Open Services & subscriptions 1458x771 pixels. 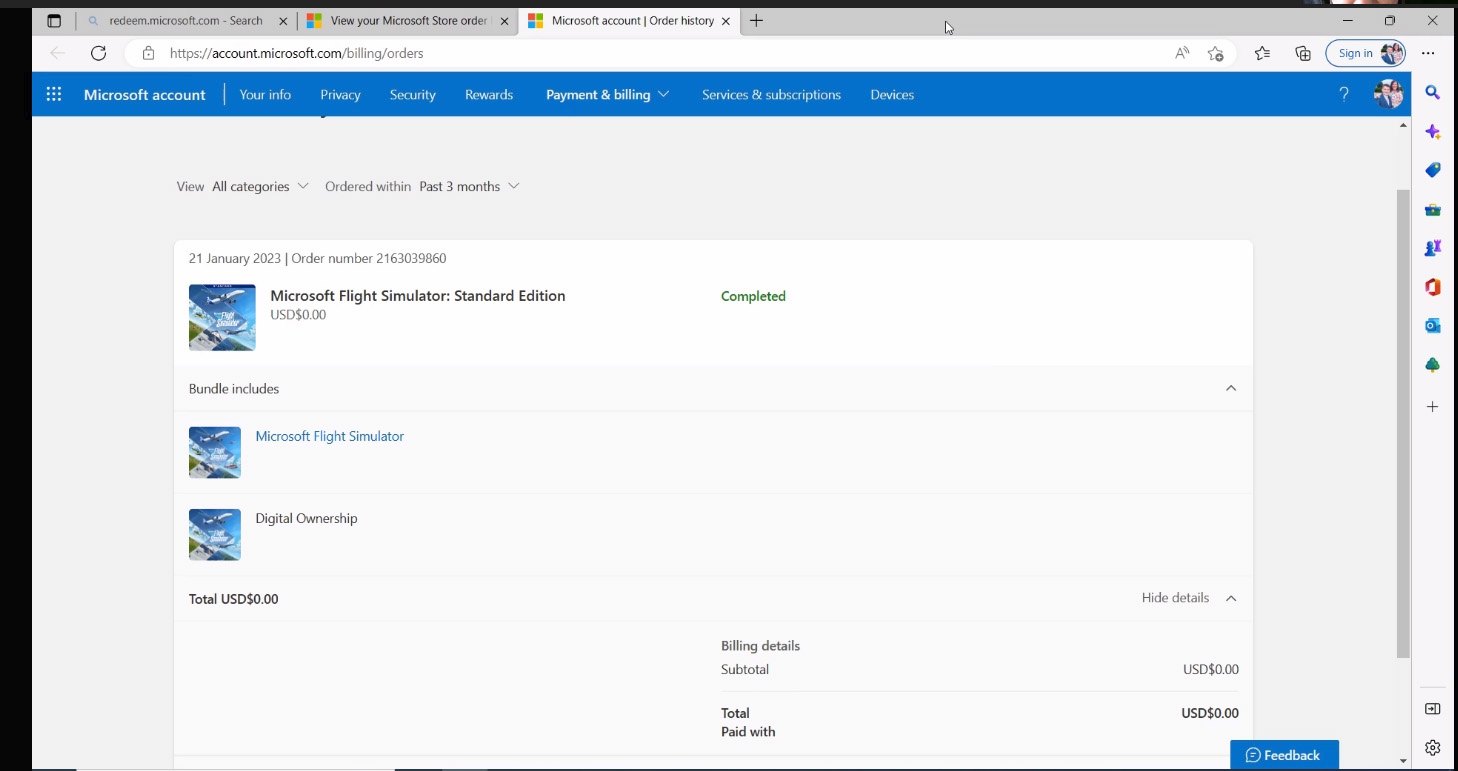pyautogui.click(x=771, y=95)
